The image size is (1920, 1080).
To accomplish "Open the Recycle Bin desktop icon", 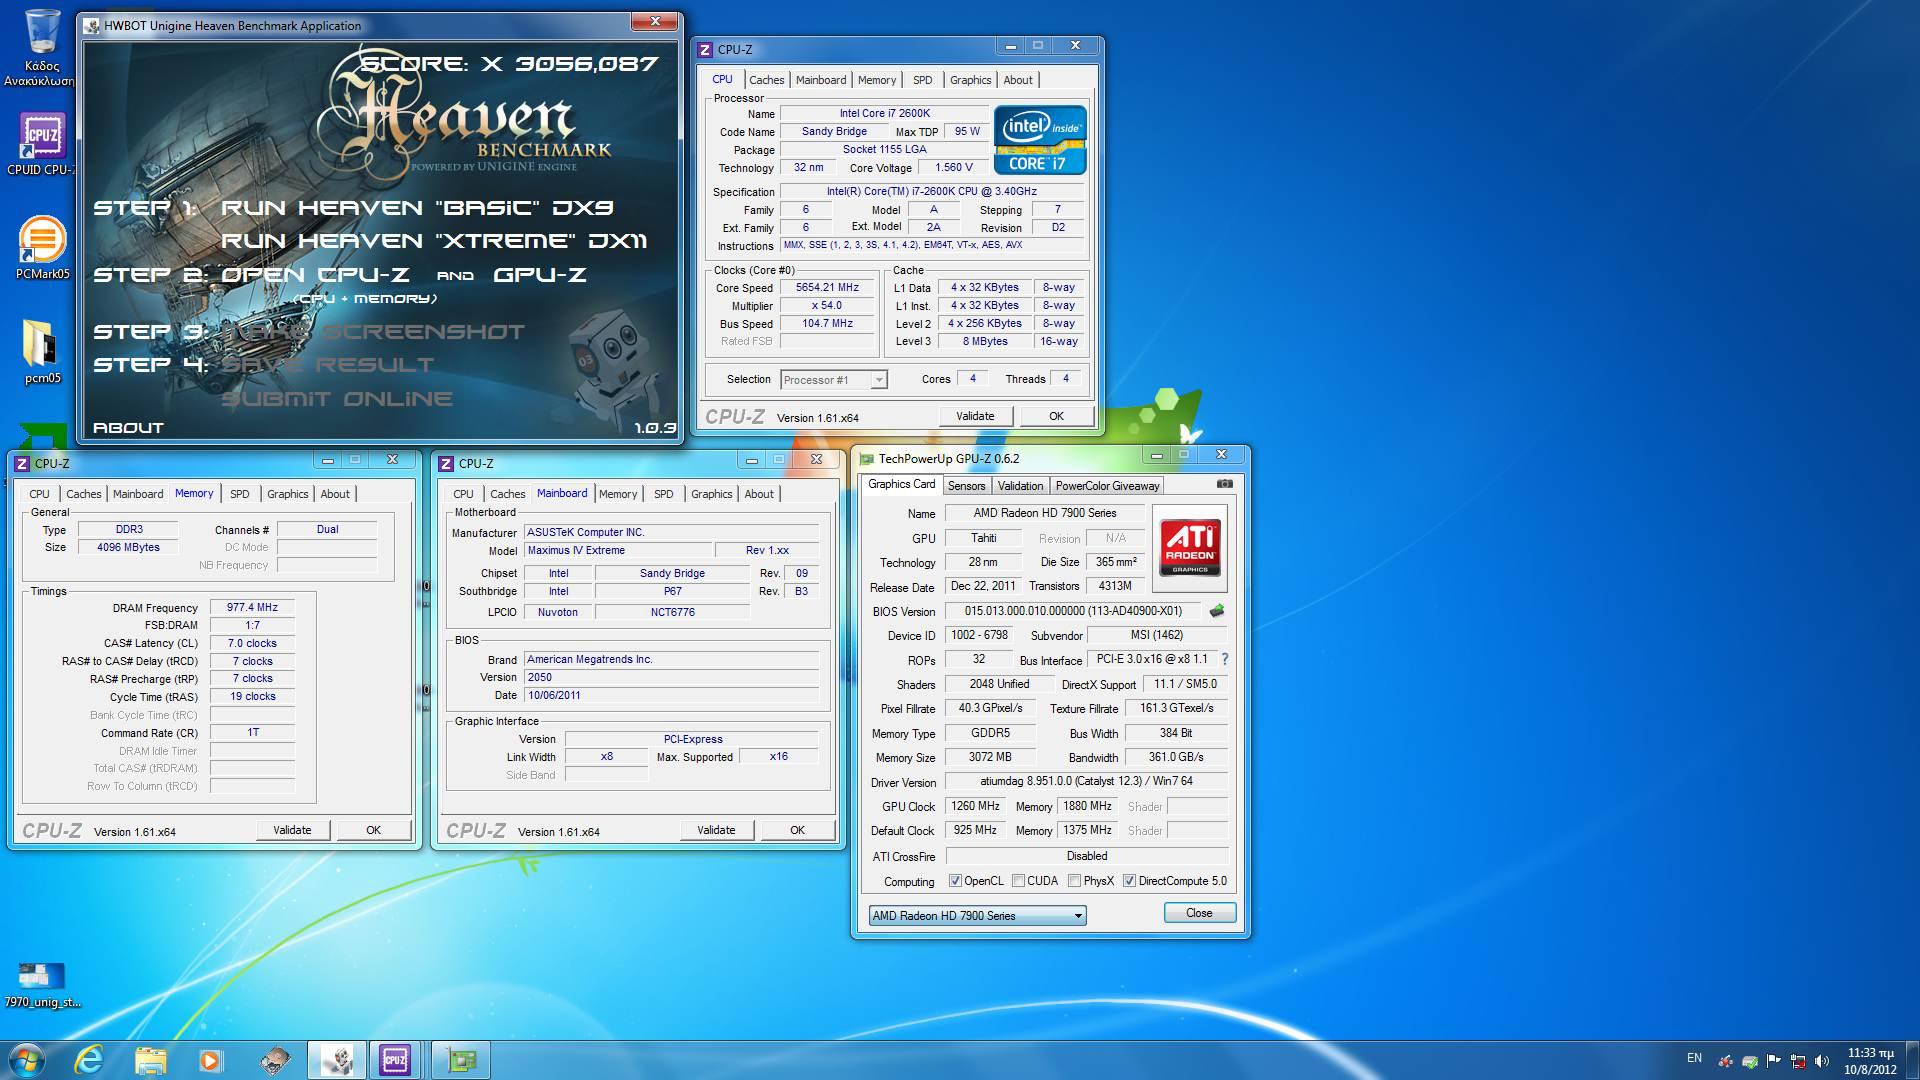I will coord(41,47).
